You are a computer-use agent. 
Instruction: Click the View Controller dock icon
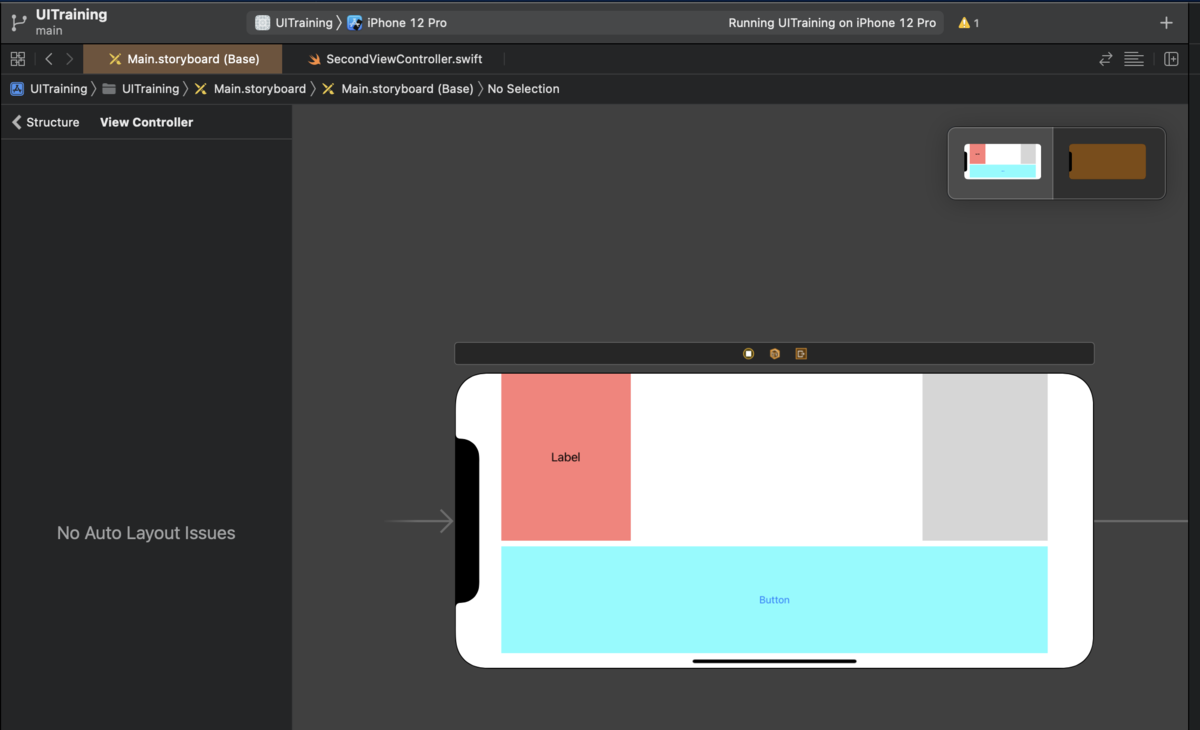(748, 354)
